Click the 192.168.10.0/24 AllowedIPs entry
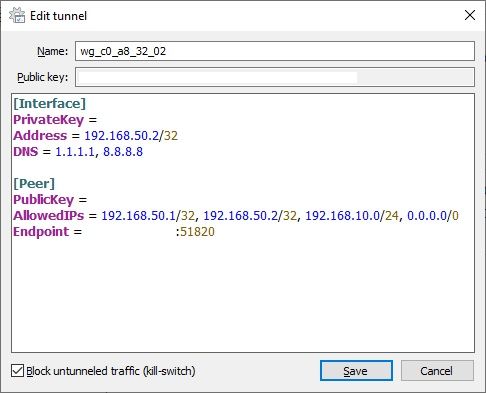The height and width of the screenshot is (393, 486). [x=352, y=216]
